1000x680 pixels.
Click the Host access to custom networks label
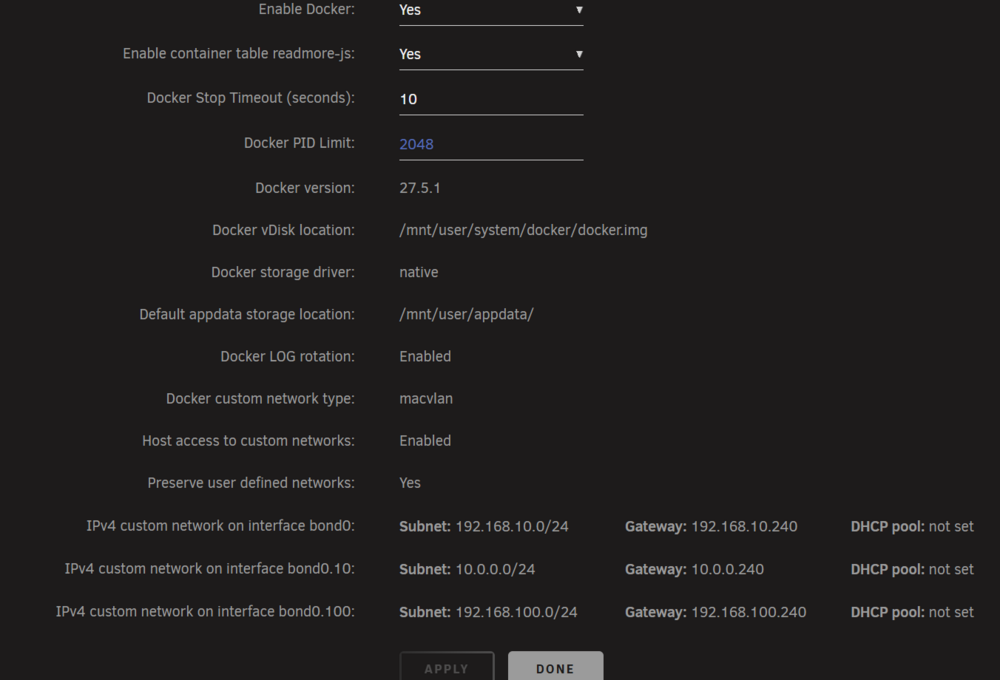tap(248, 441)
